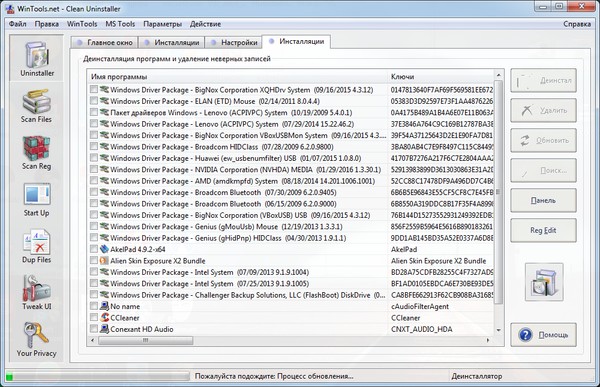This screenshot has width=600, height=387.
Task: Open the Dup Files tool
Action: point(37,246)
